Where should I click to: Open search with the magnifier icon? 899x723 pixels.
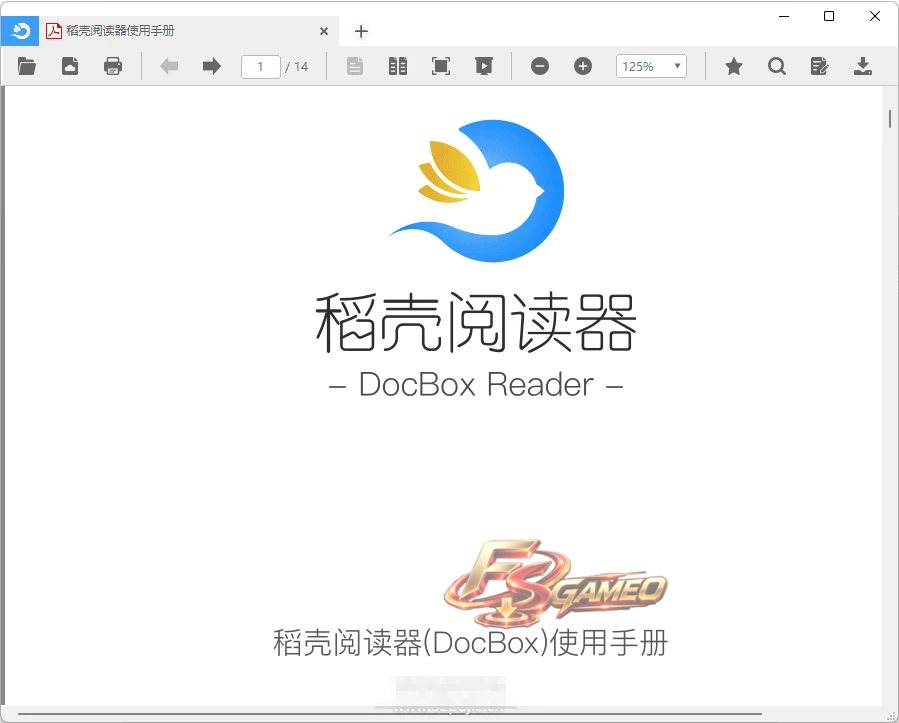pyautogui.click(x=777, y=66)
